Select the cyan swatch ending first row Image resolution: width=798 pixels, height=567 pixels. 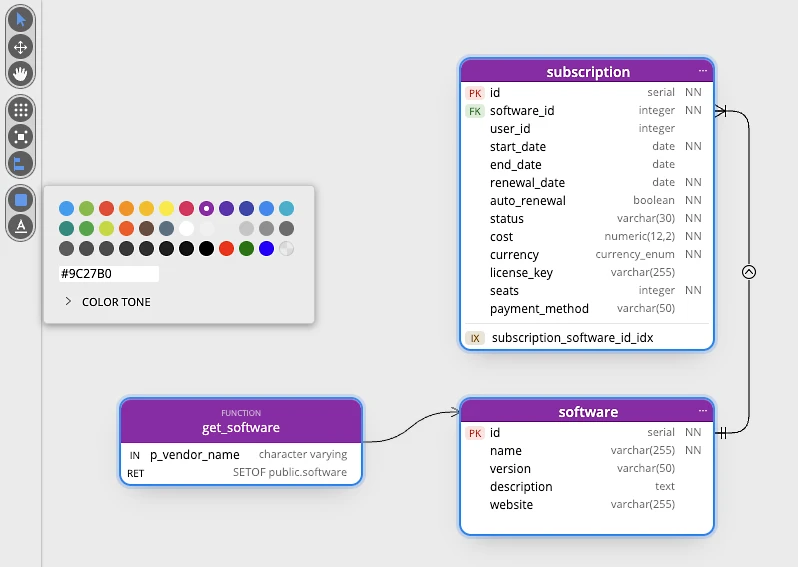287,208
